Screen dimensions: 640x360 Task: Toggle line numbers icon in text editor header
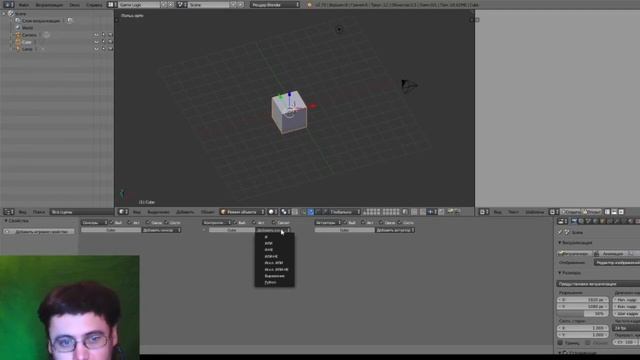click(607, 211)
